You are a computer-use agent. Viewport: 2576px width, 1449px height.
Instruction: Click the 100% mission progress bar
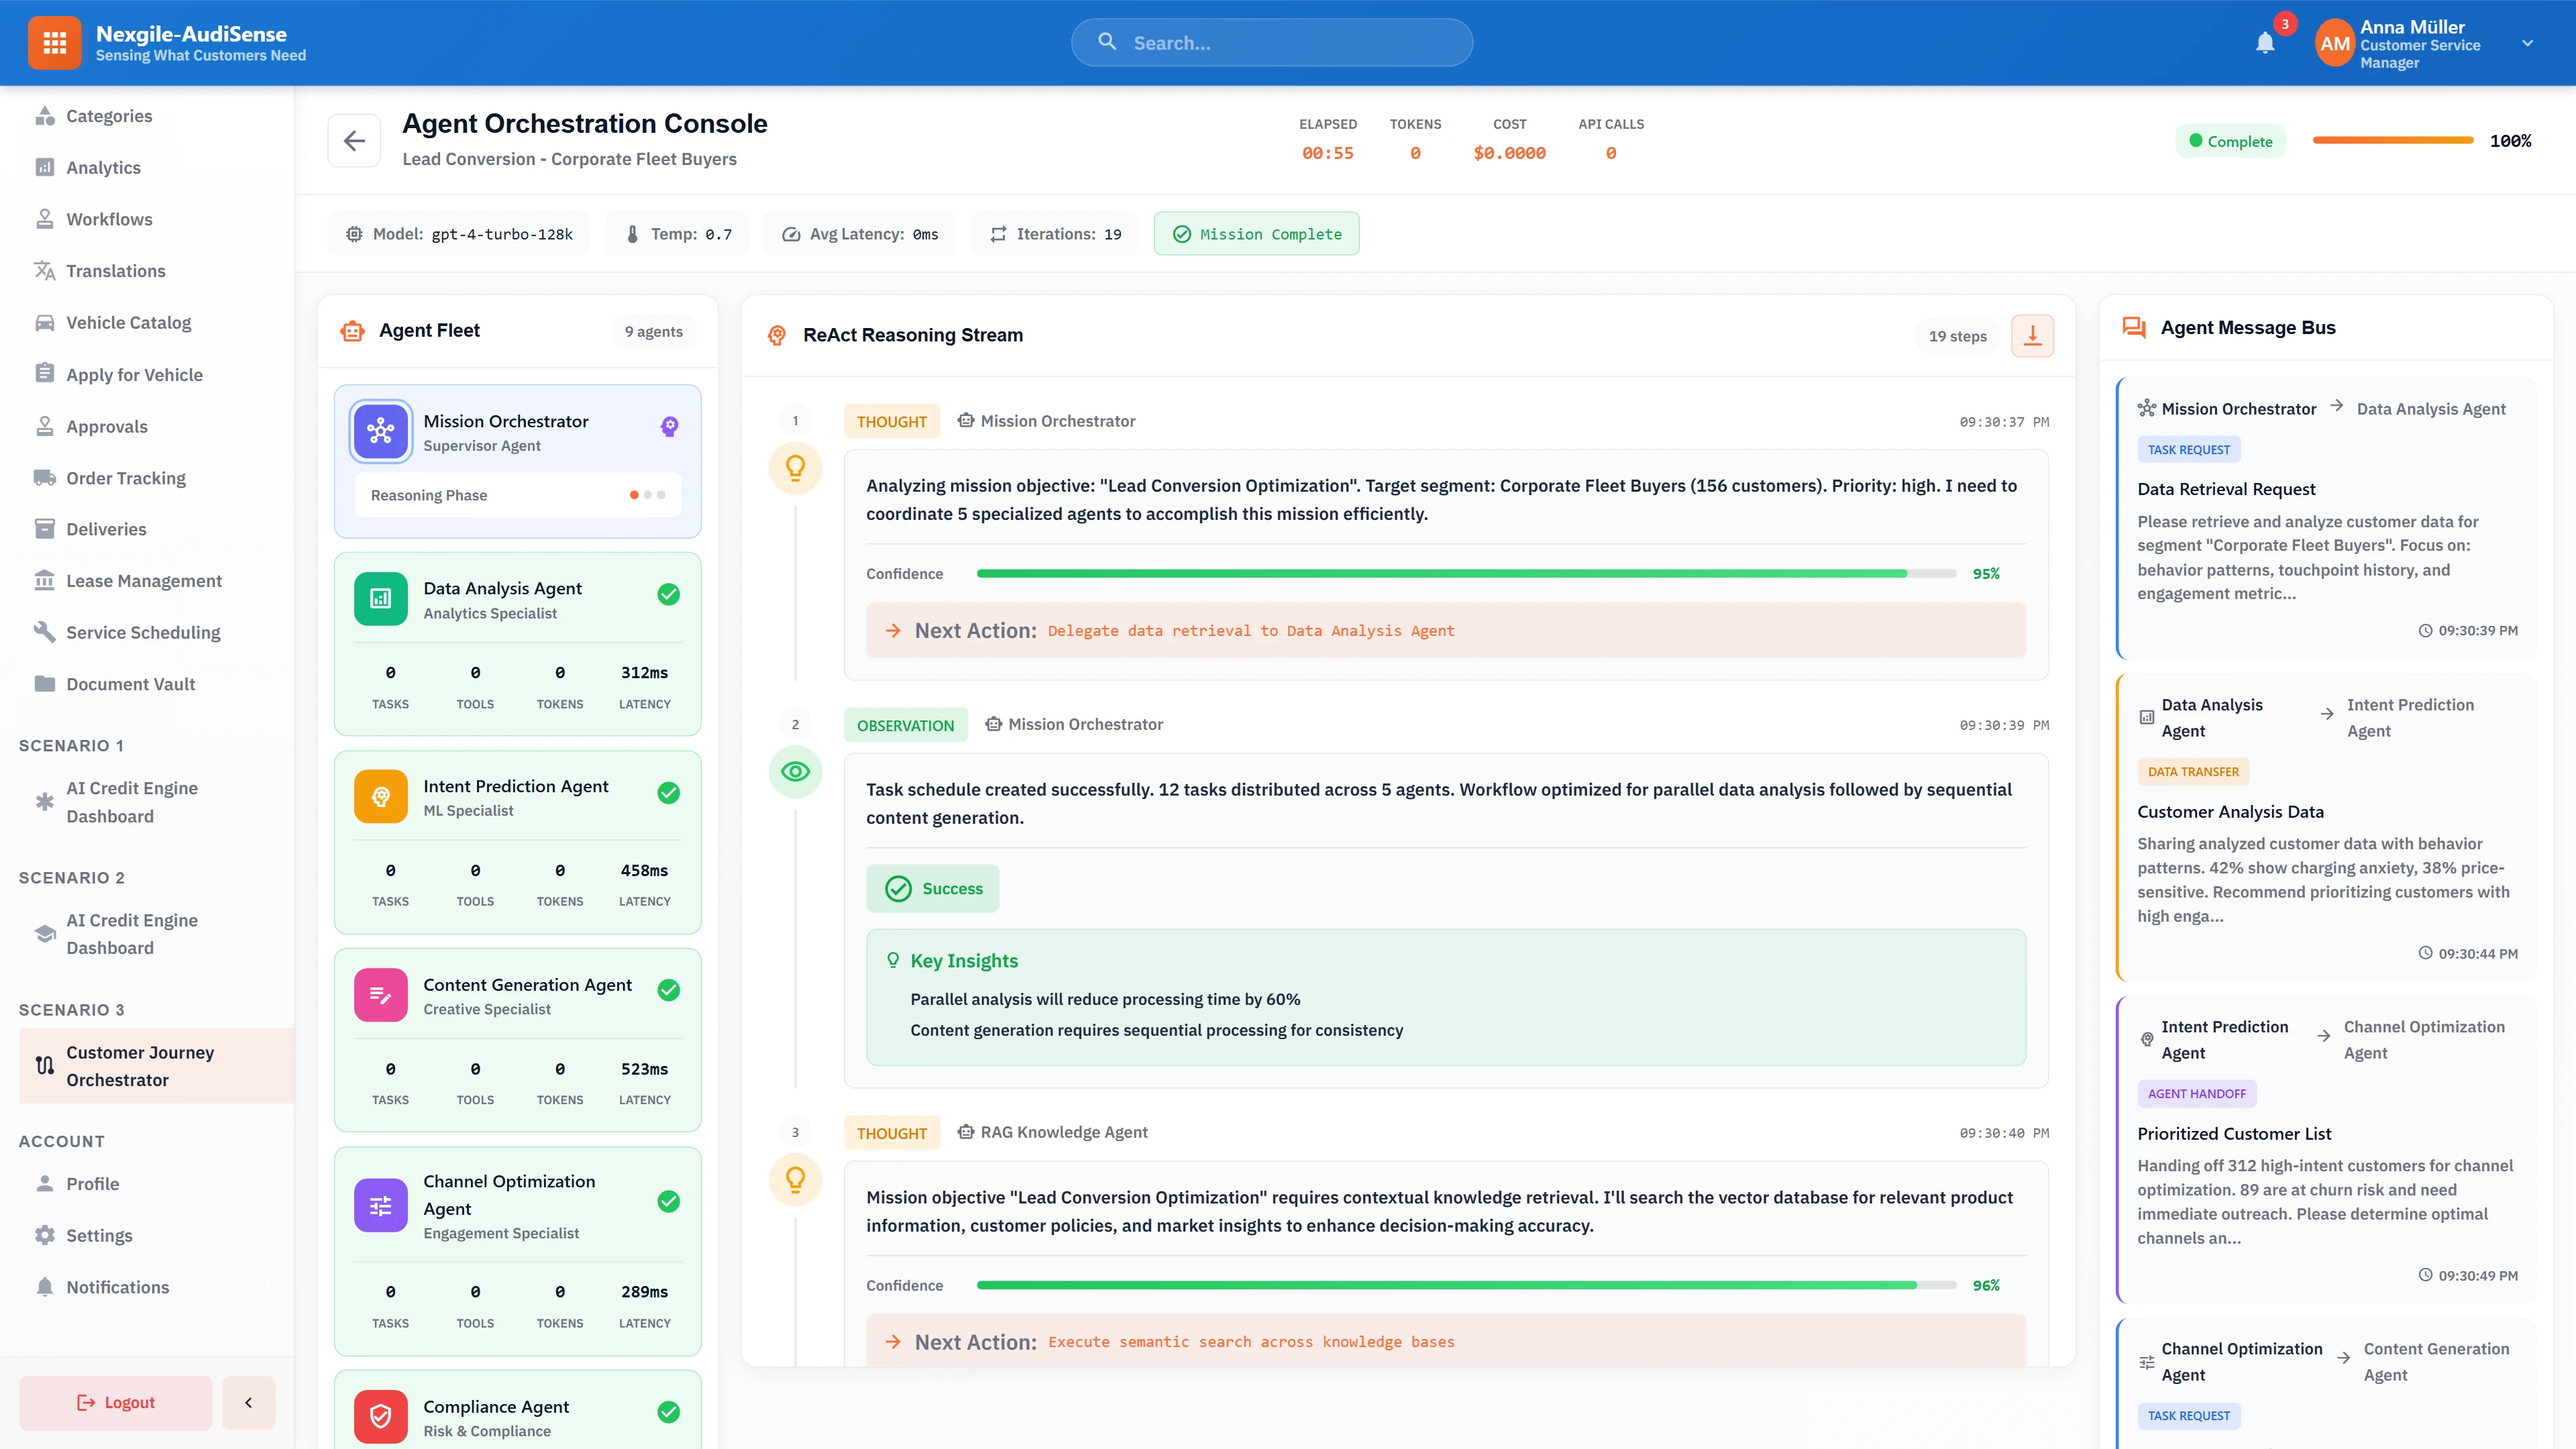(x=2394, y=140)
